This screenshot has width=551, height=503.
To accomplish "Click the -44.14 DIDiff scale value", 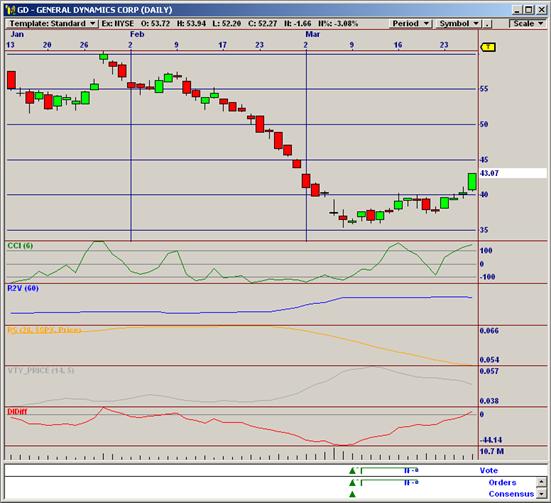I will (491, 440).
